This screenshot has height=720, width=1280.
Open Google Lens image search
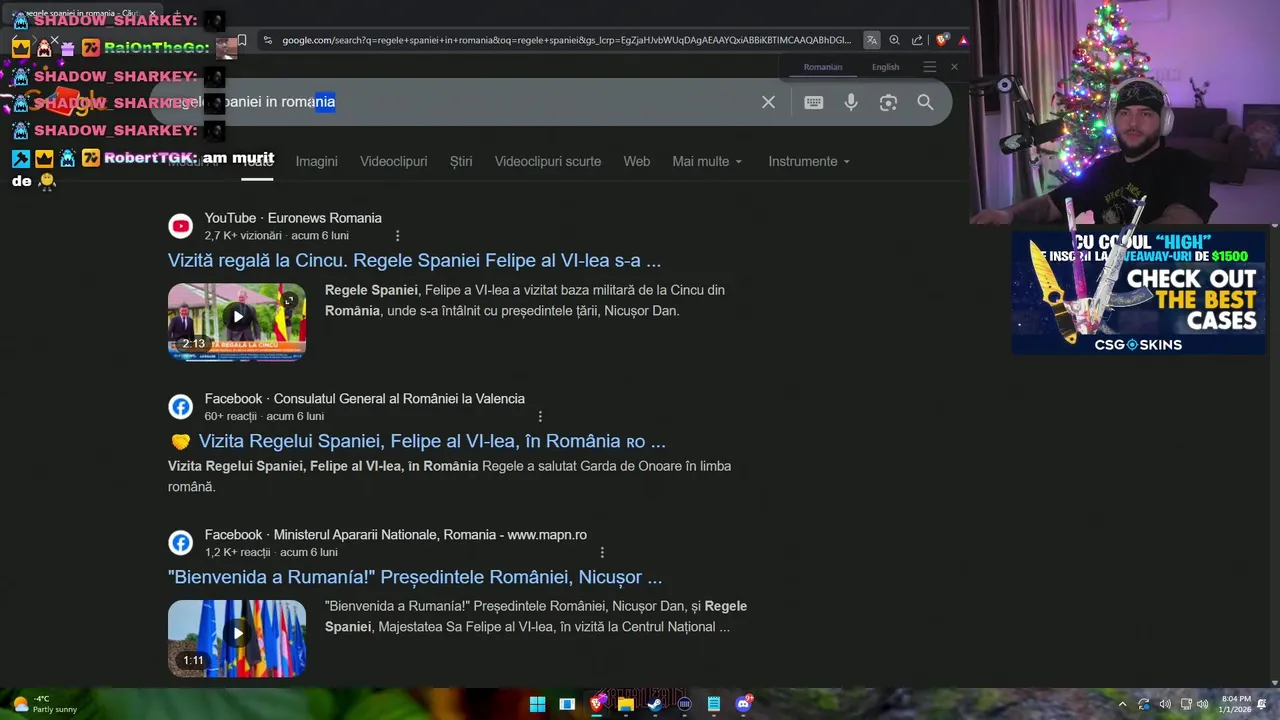point(888,102)
